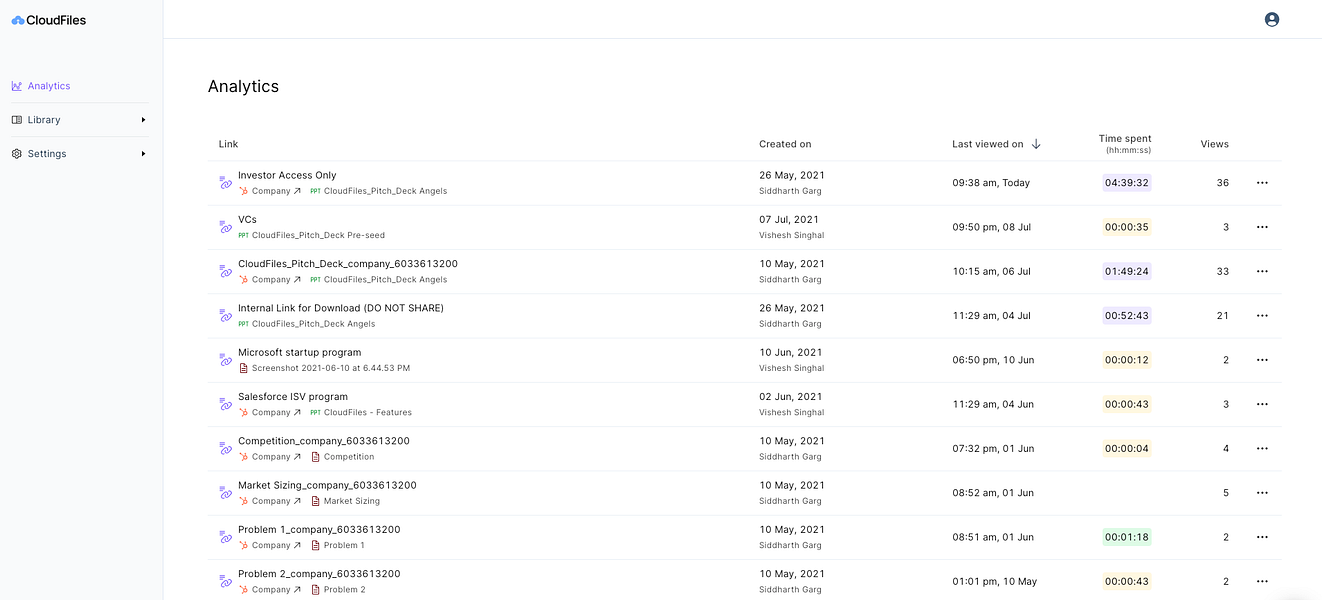This screenshot has height=600, width=1322.
Task: Open more options for Problem 2_company_6033613200
Action: click(1262, 581)
